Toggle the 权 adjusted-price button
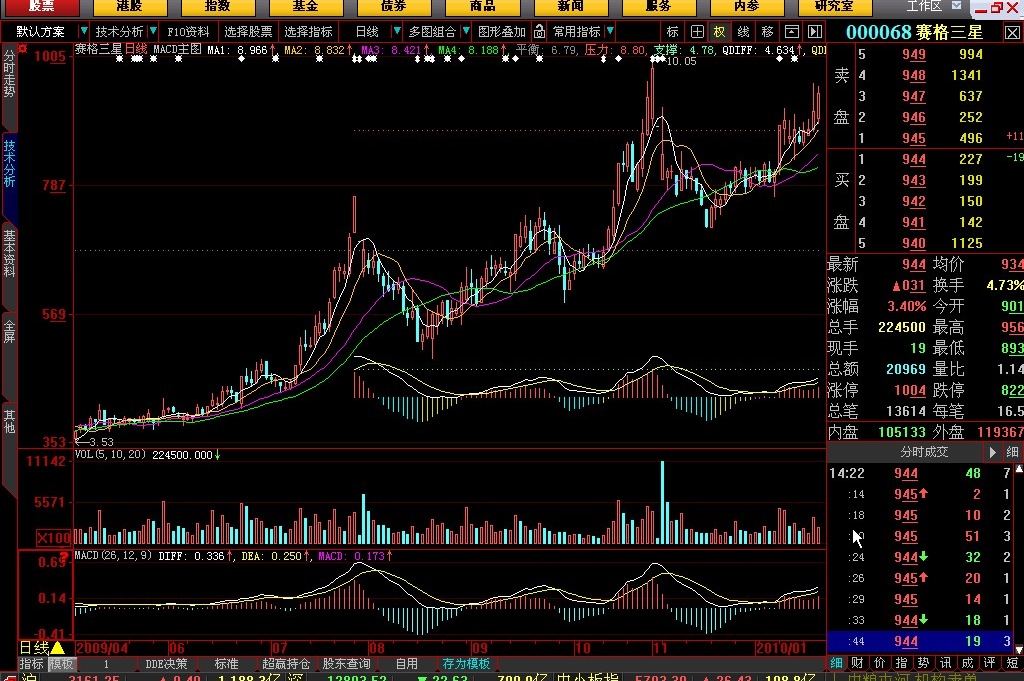The height and width of the screenshot is (681, 1024). tap(719, 31)
